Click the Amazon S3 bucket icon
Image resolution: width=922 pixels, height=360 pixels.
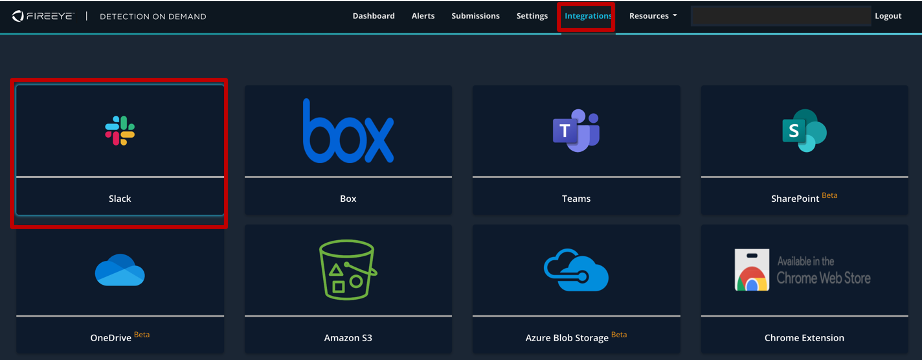click(x=348, y=269)
